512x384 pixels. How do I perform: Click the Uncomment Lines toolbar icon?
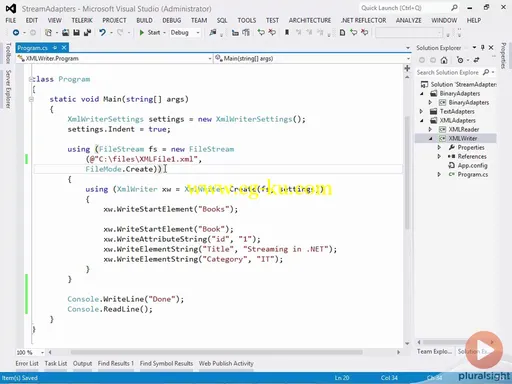click(272, 32)
